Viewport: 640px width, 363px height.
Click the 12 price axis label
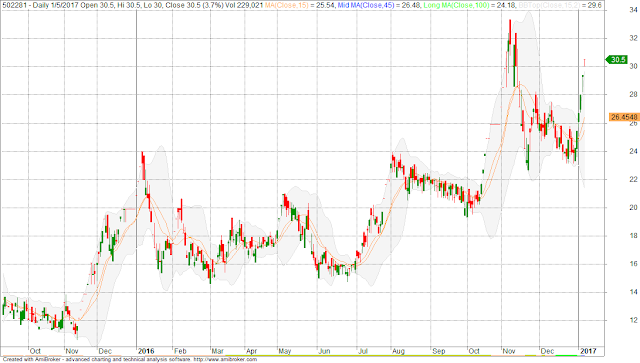(633, 320)
